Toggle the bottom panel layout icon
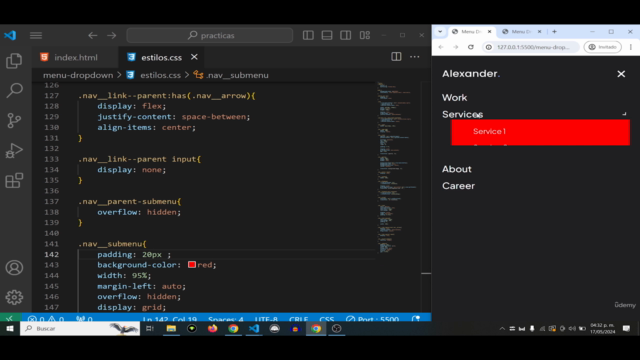 point(327,36)
